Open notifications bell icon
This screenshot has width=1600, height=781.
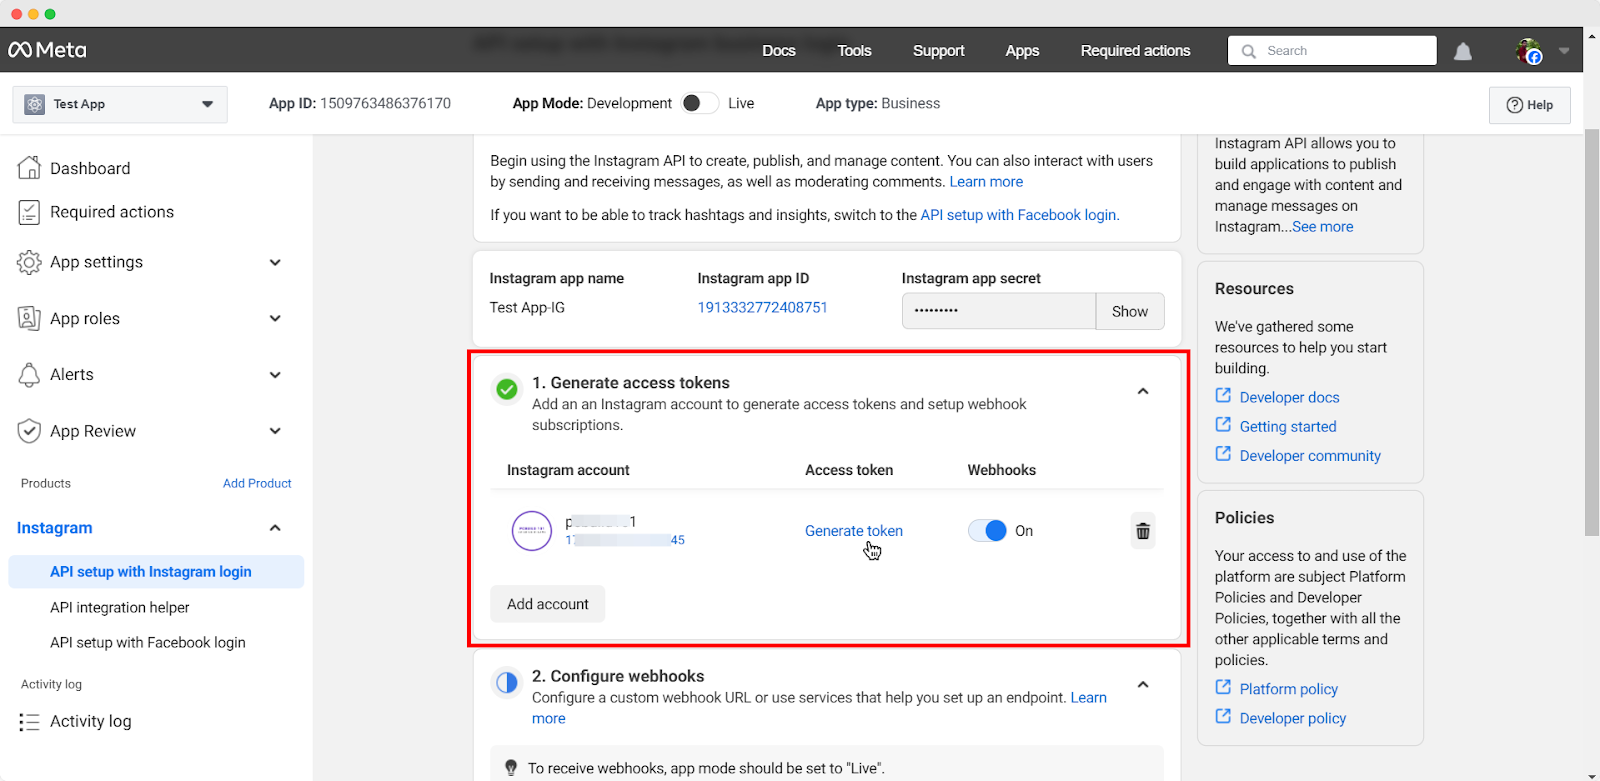pyautogui.click(x=1462, y=51)
